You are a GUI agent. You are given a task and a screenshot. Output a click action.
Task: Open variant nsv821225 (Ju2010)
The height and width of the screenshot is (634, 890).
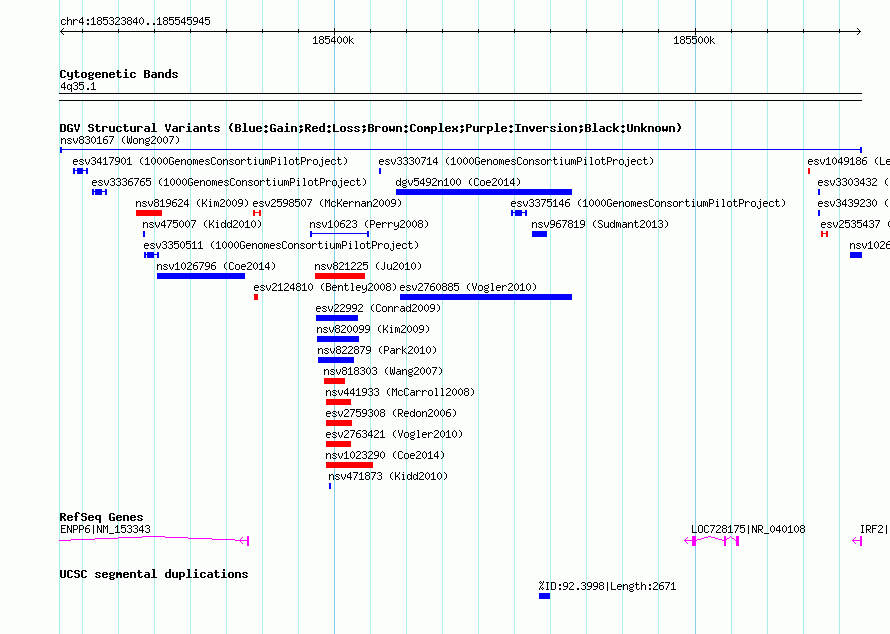[x=368, y=266]
